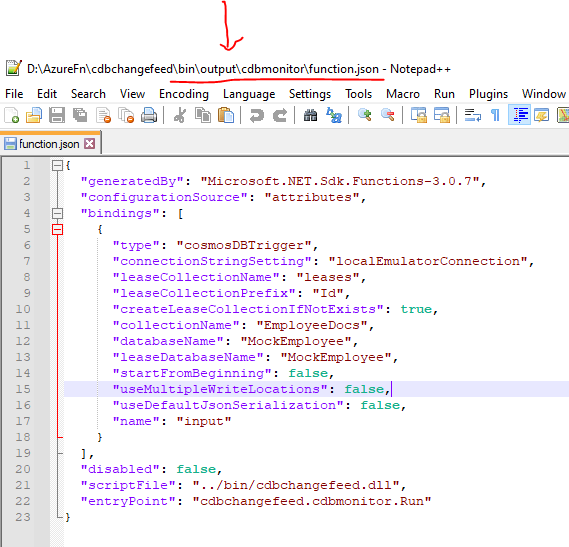
Task: Click the Save toolbar icon
Action: pos(57,115)
